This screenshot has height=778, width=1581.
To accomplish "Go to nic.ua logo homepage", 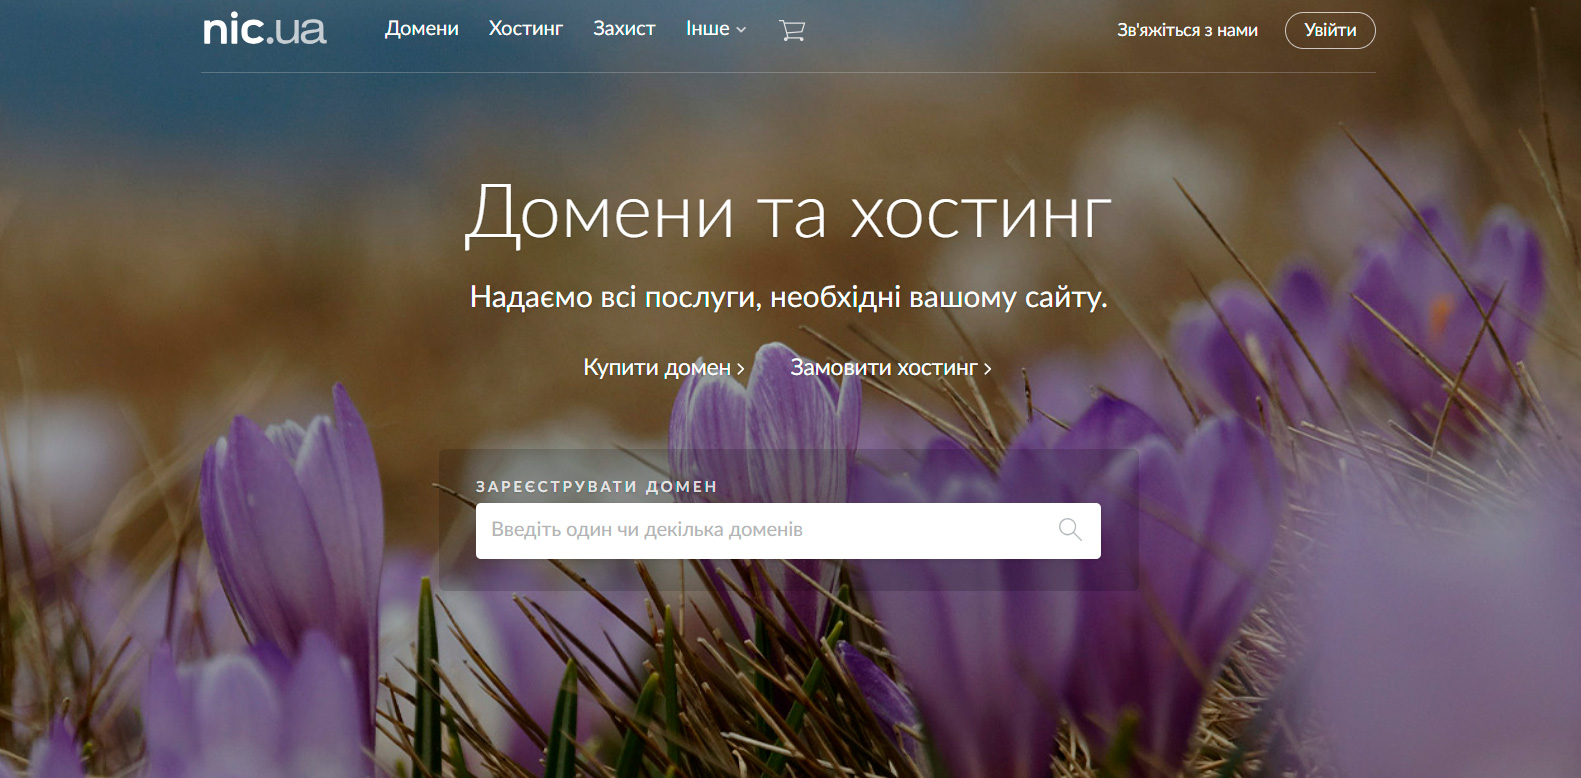I will (x=265, y=29).
